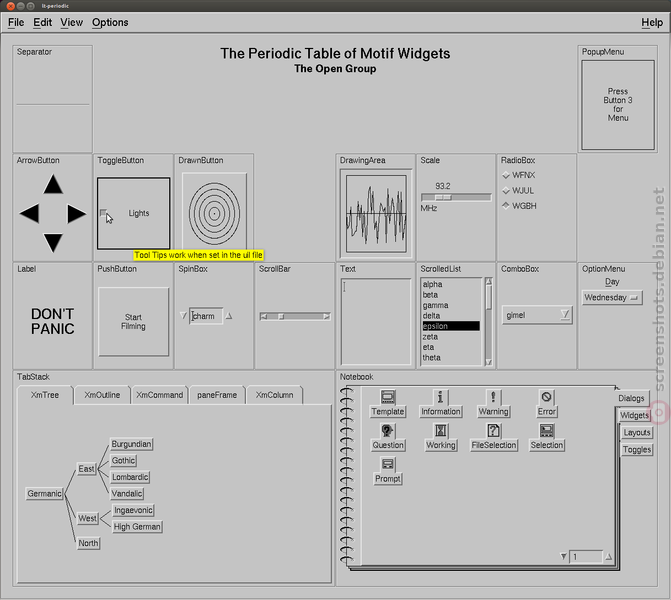This screenshot has width=671, height=600.
Task: Toggle the Lights checkbox
Action: coord(103,213)
